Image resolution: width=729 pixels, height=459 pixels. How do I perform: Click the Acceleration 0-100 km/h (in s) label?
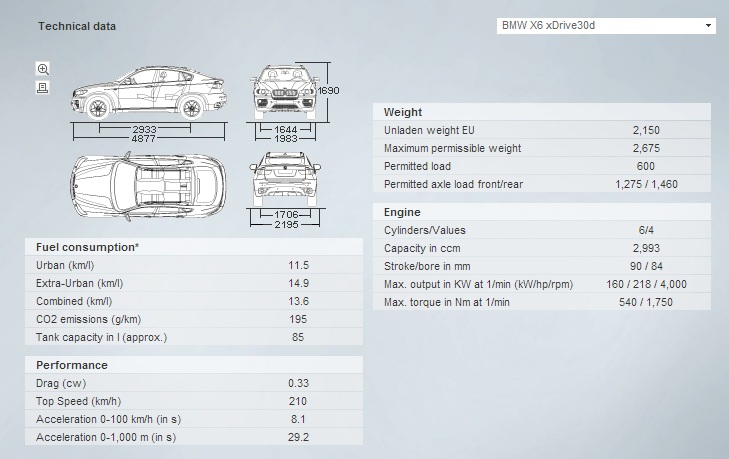click(x=108, y=419)
